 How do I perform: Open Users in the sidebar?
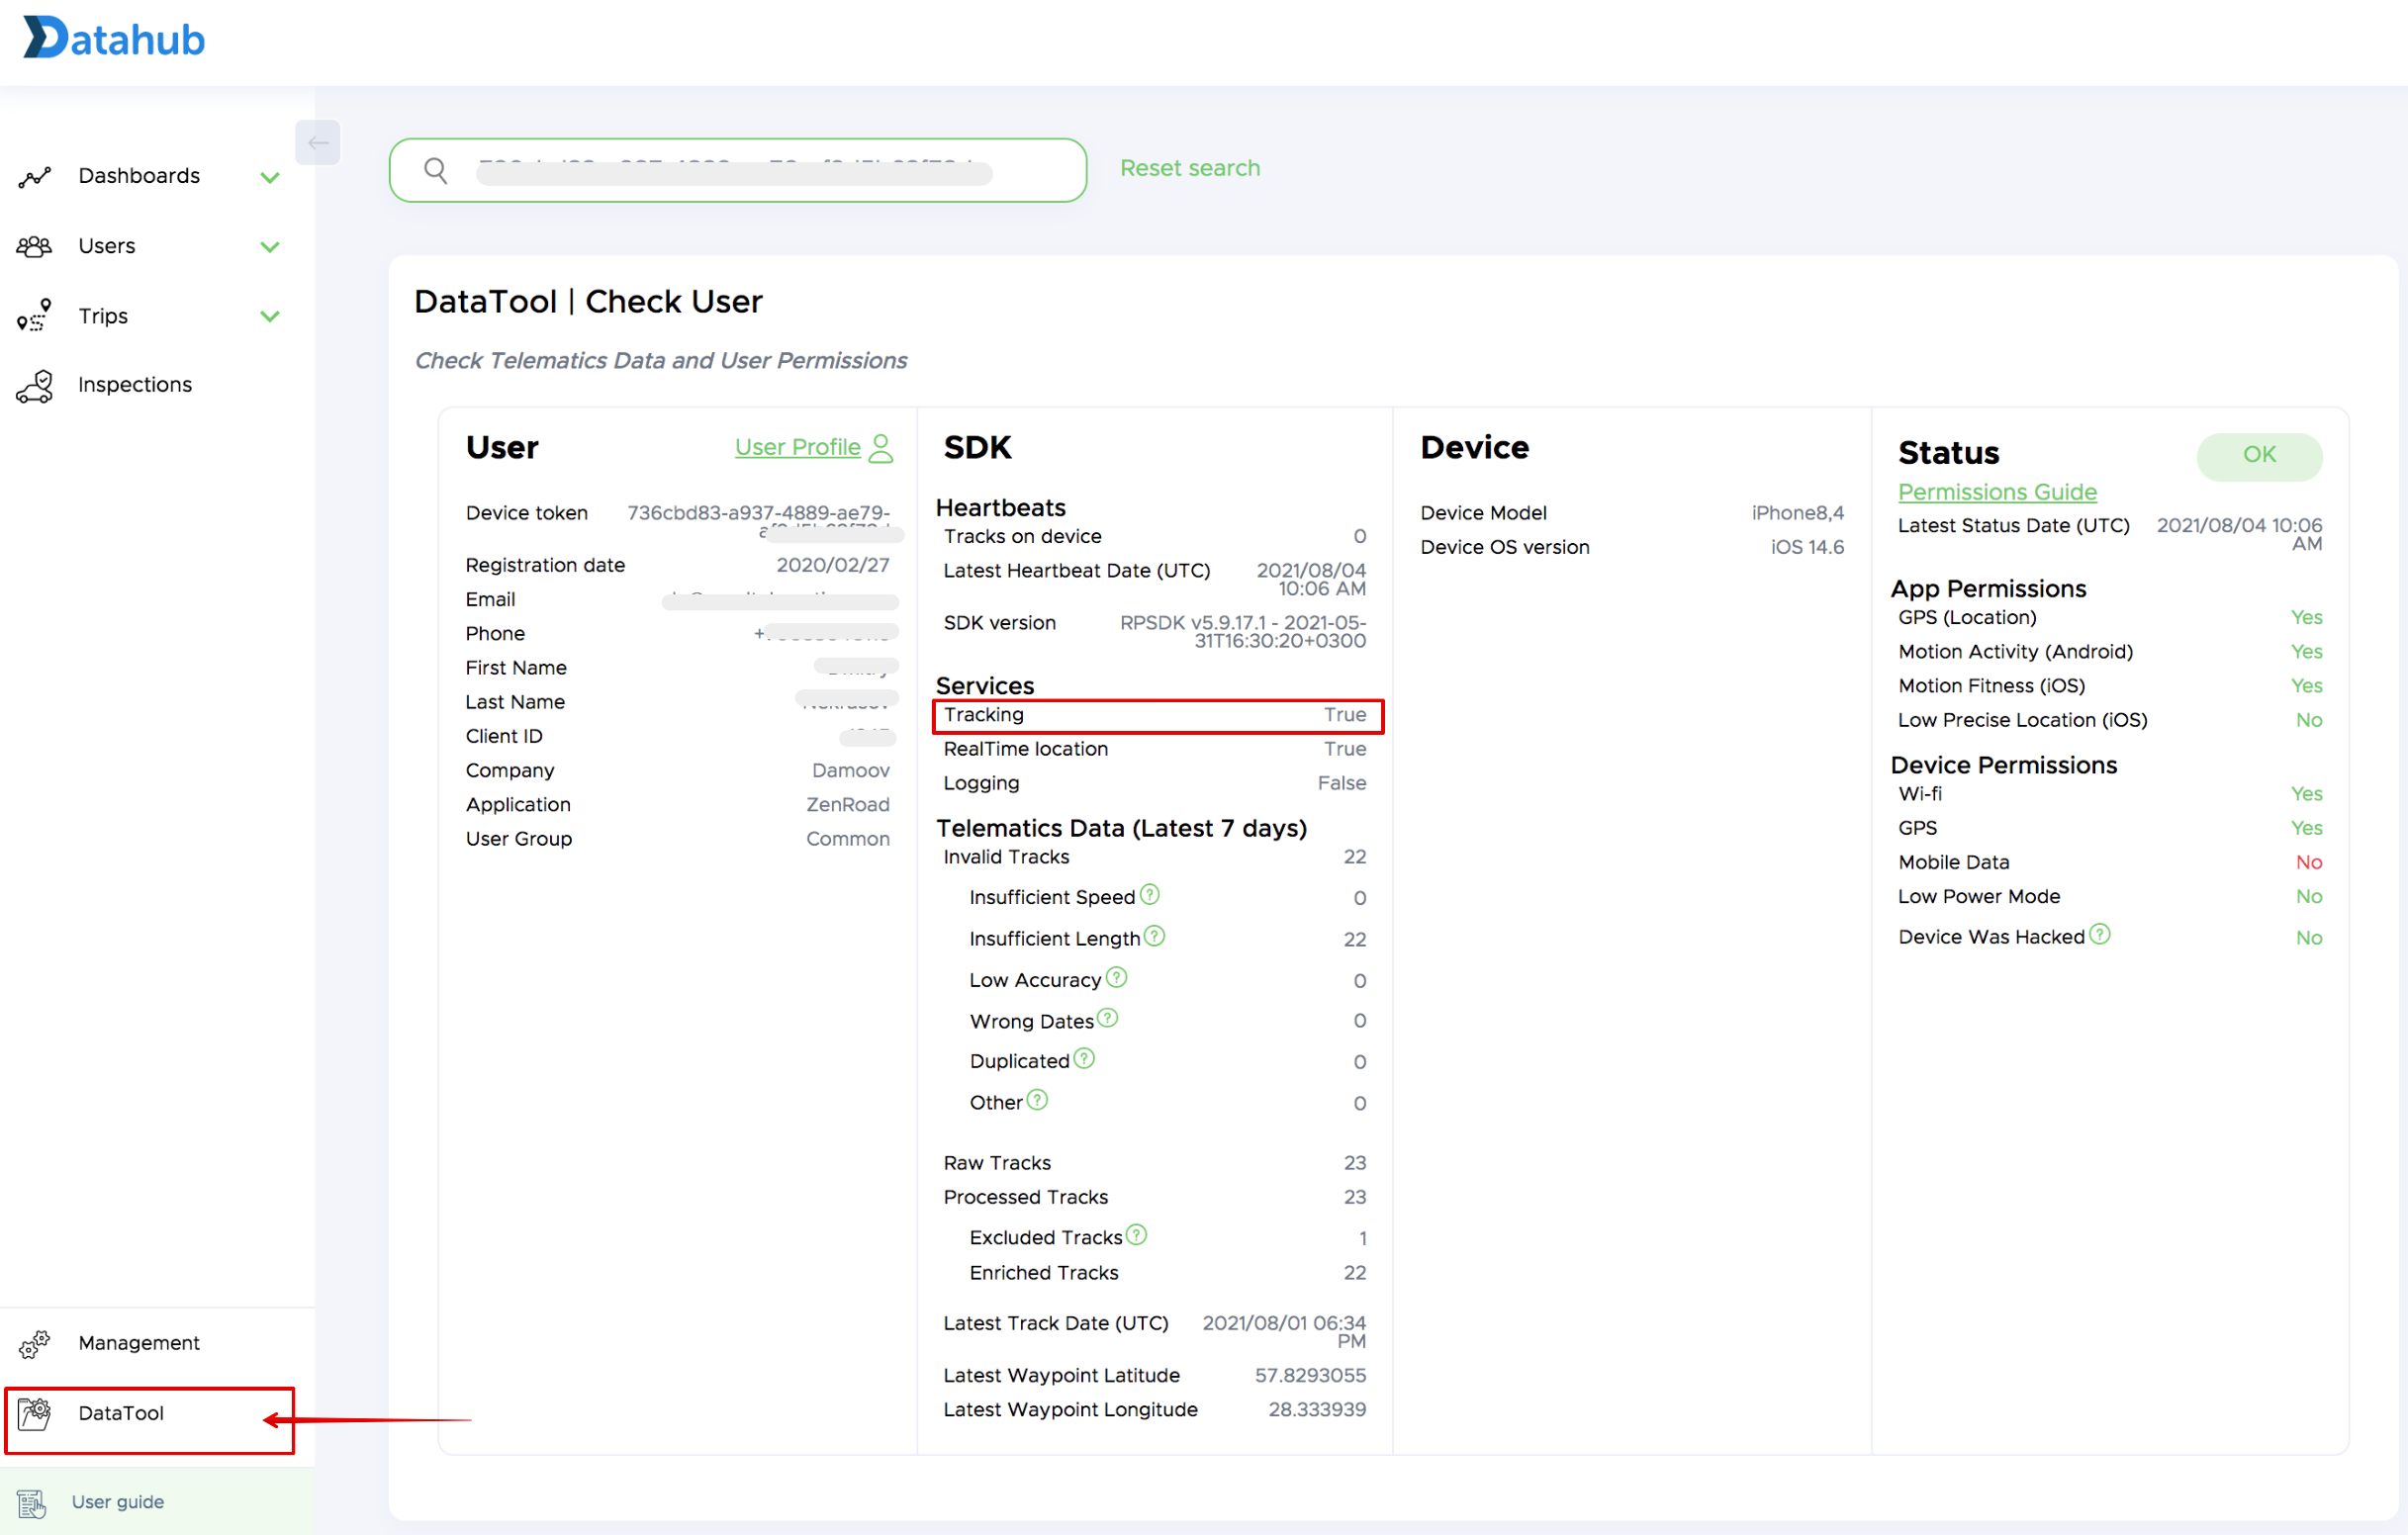[x=107, y=246]
